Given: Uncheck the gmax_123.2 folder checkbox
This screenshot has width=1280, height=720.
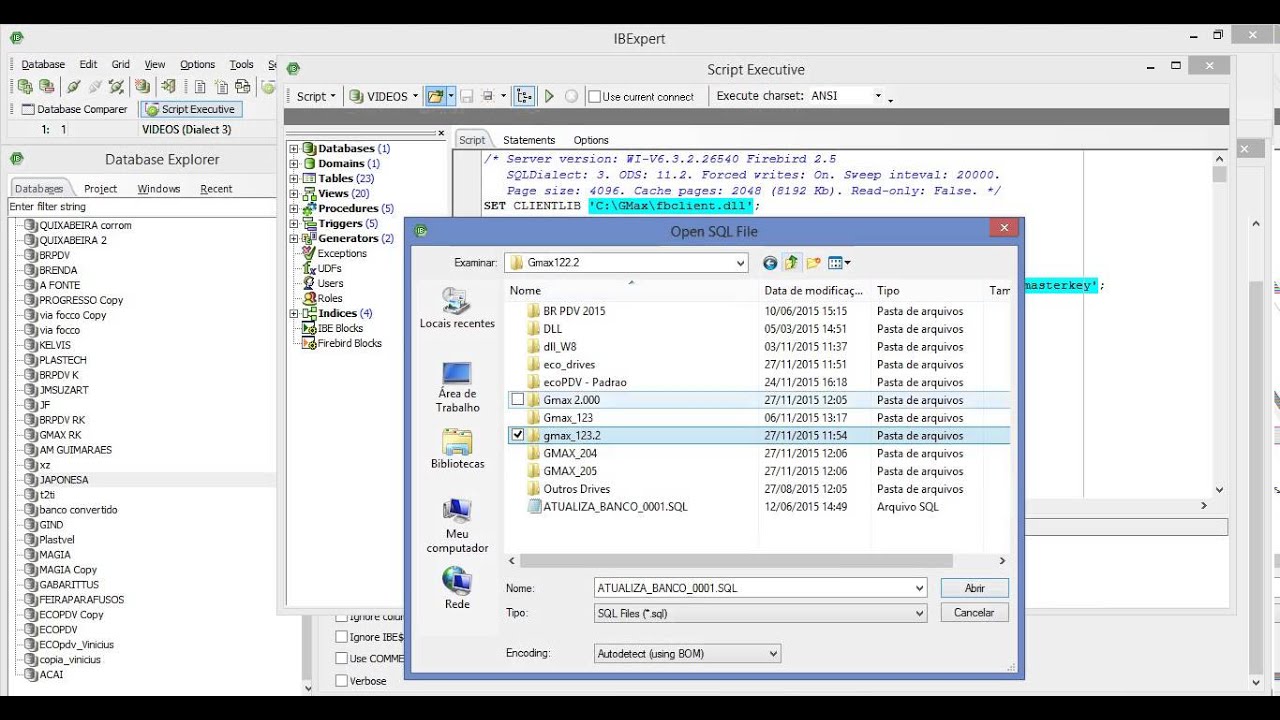Looking at the screenshot, I should [x=517, y=435].
